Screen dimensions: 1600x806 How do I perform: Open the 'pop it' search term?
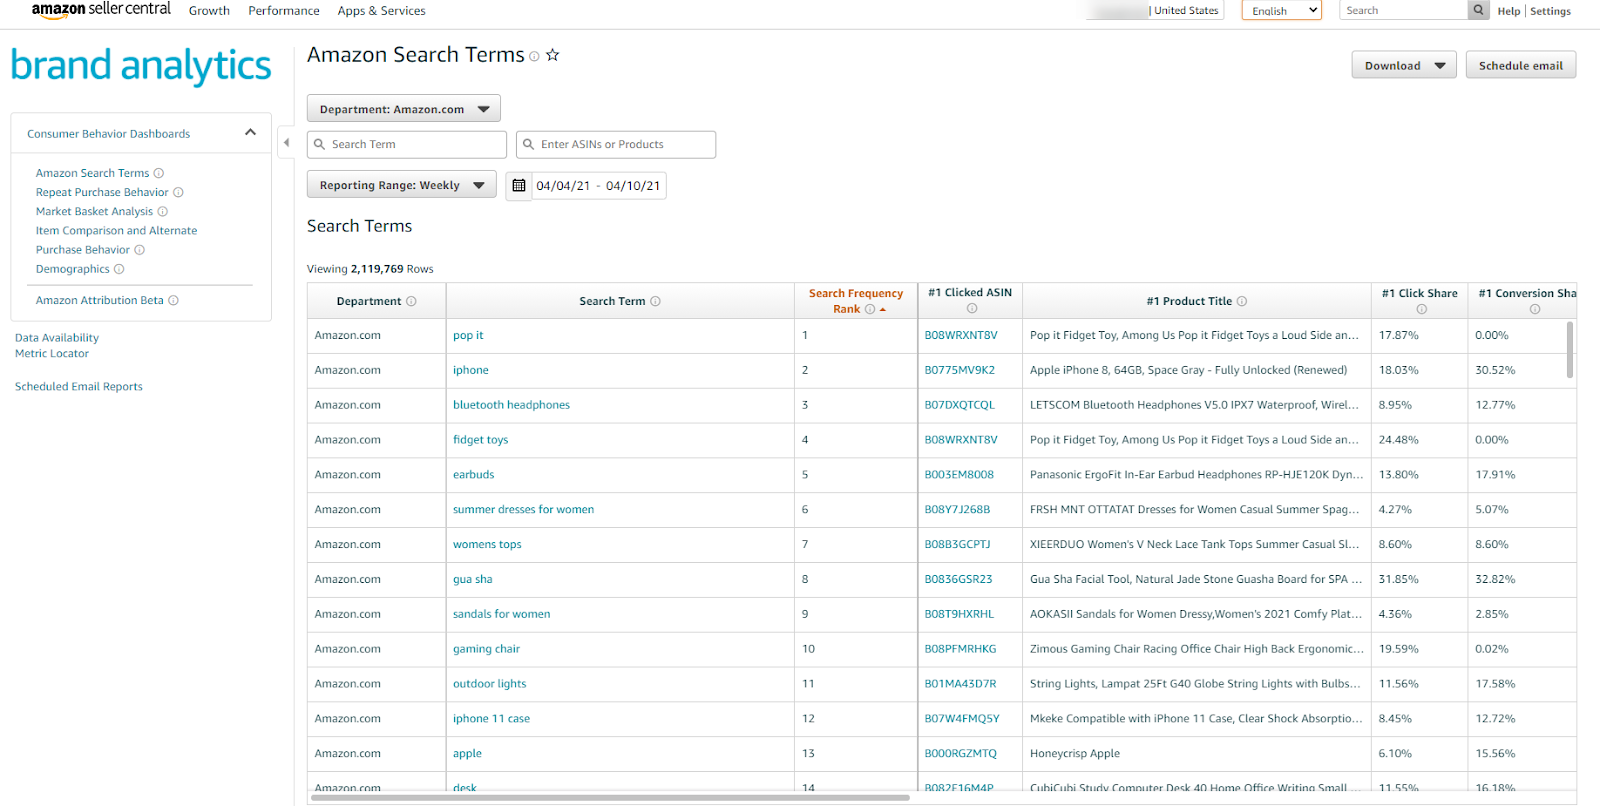(x=468, y=335)
